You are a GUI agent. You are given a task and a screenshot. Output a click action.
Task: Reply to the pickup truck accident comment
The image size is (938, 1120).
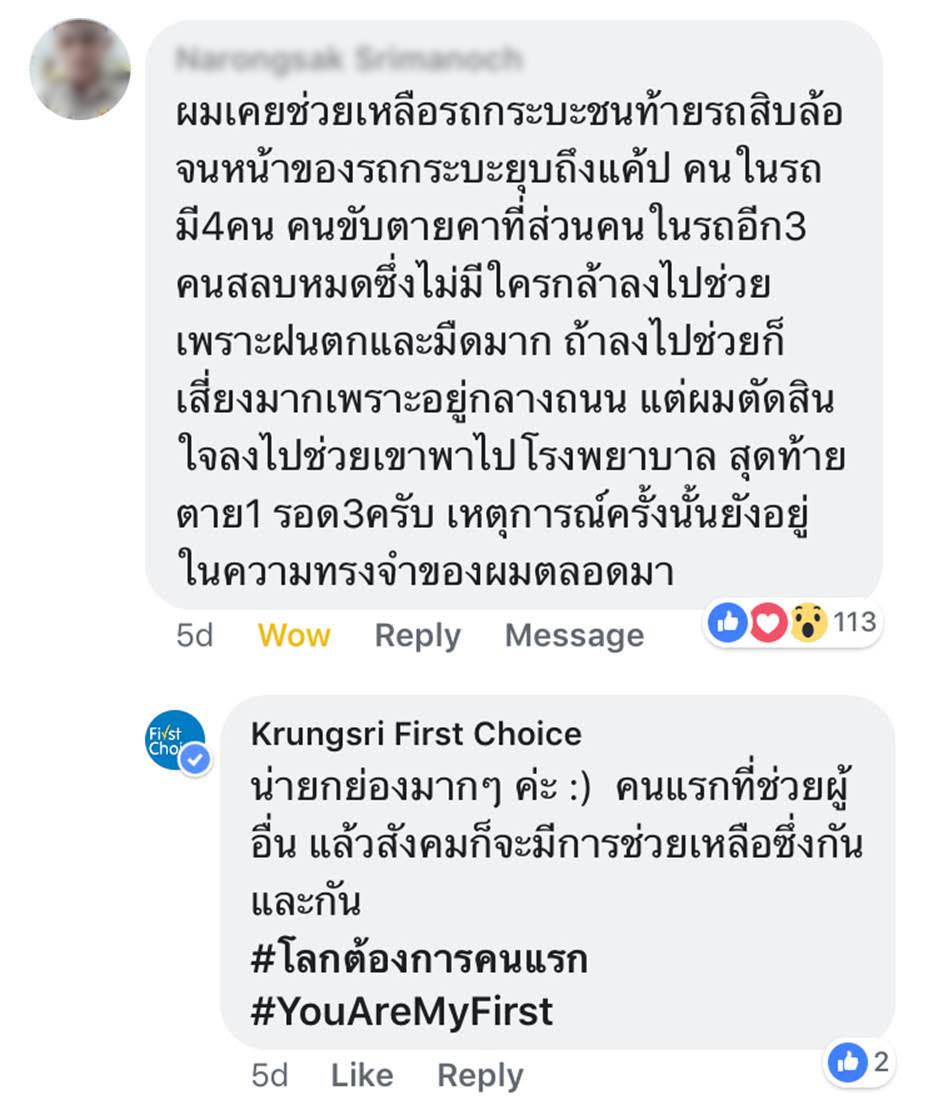(x=418, y=635)
